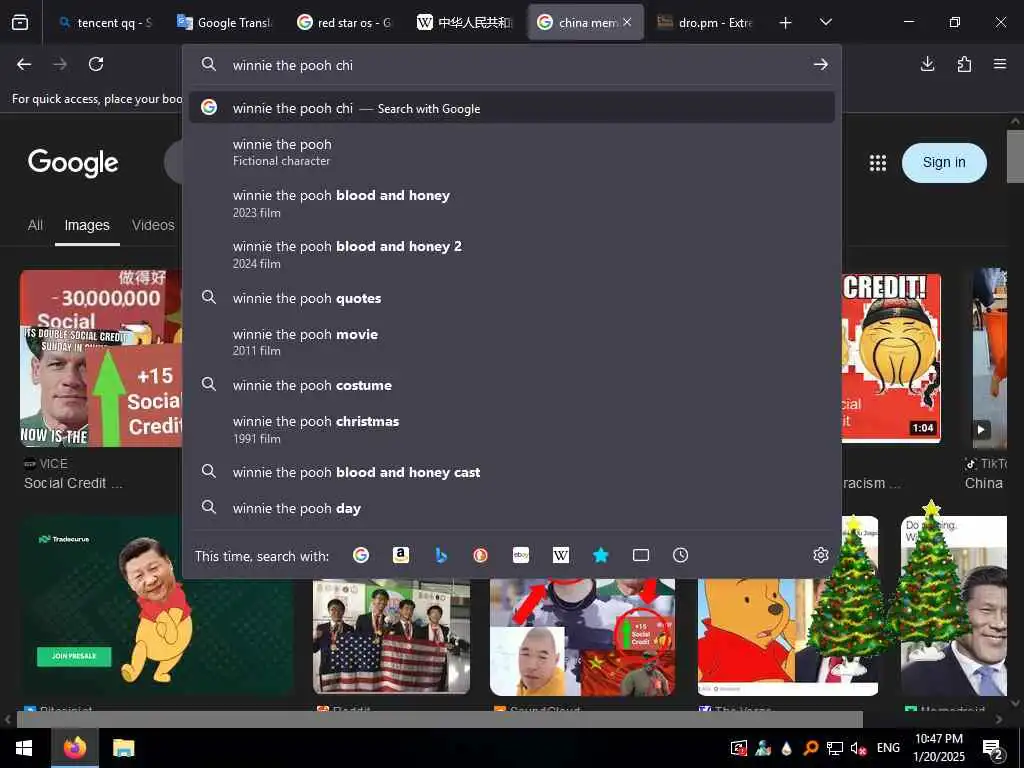Expand the list all tabs chevron
The height and width of the screenshot is (768, 1024).
tap(825, 23)
